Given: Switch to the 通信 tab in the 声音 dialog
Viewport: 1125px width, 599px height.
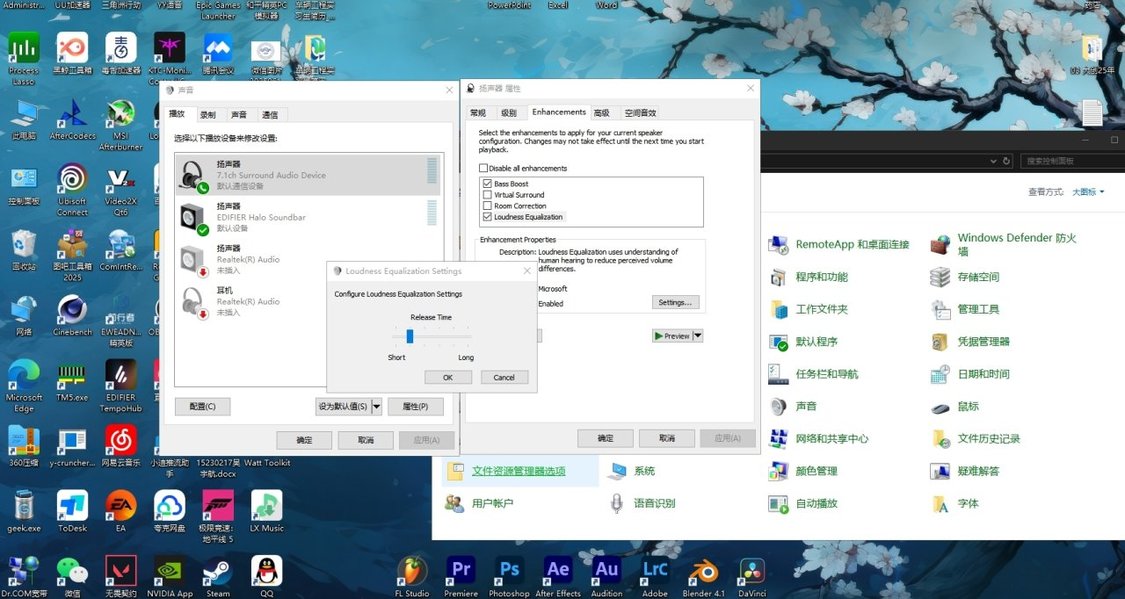Looking at the screenshot, I should (x=270, y=114).
